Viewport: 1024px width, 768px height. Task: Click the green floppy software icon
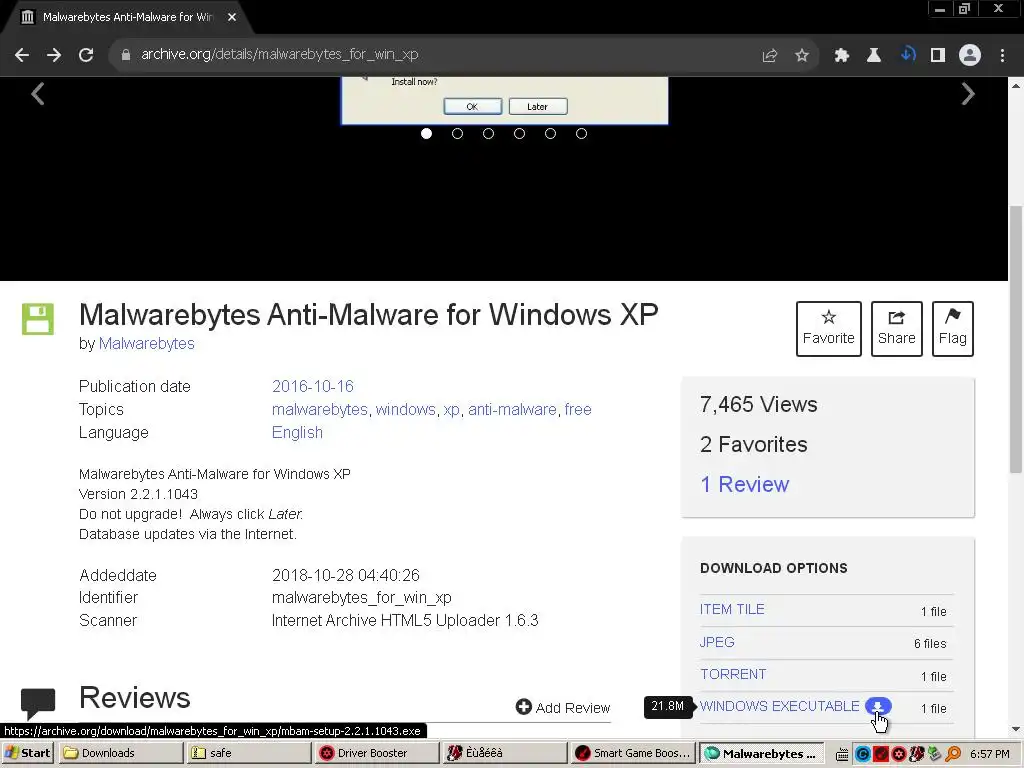tap(38, 319)
